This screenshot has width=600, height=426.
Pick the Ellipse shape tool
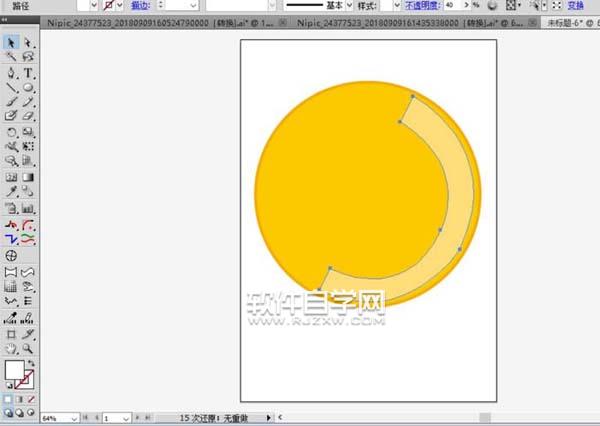(28, 87)
